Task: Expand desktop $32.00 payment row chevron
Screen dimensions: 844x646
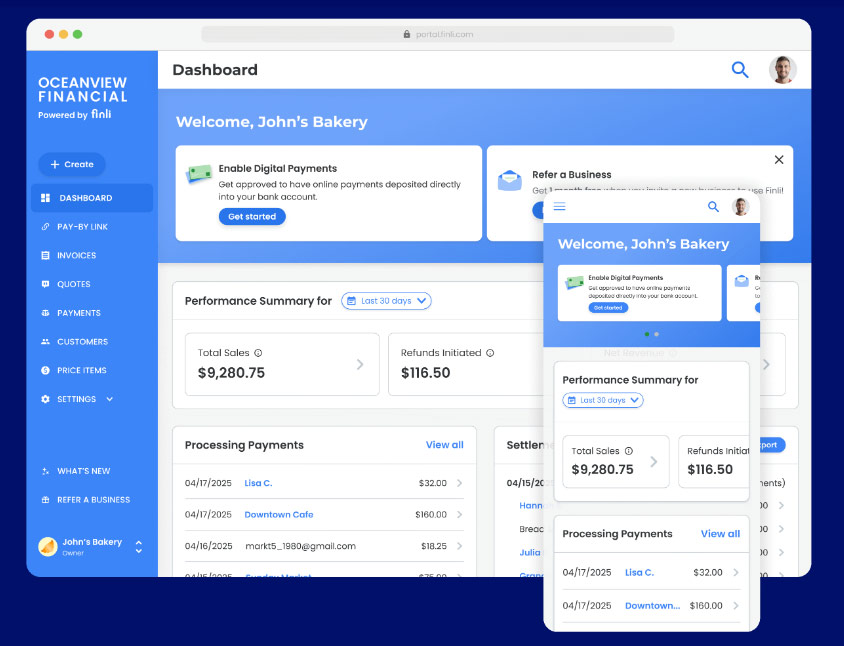Action: pyautogui.click(x=459, y=483)
